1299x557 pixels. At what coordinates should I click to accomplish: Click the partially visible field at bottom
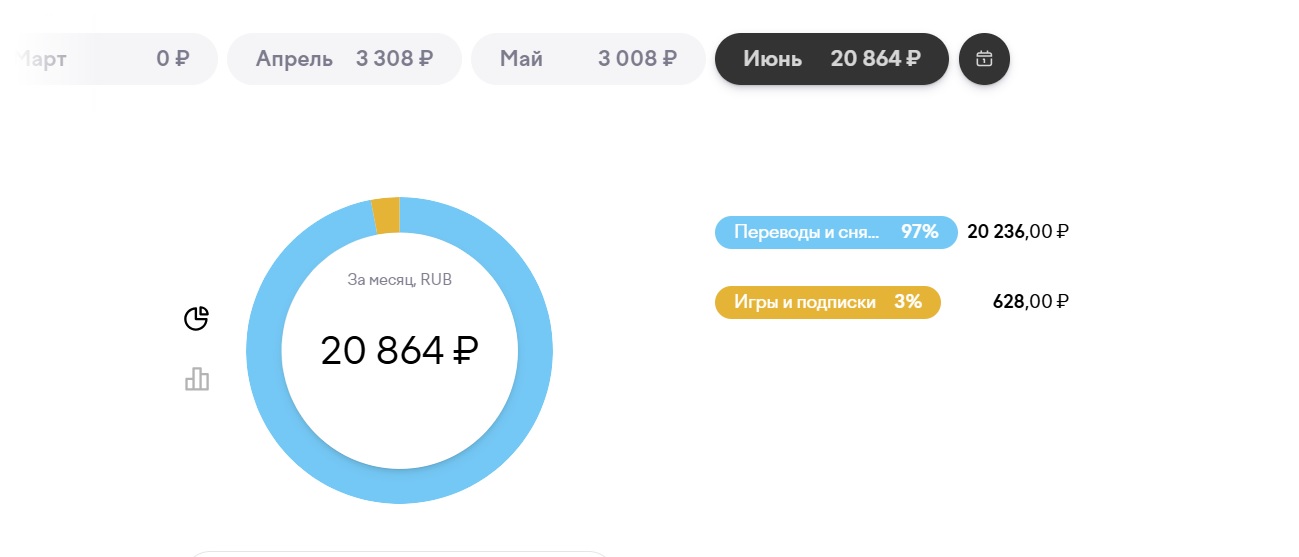[x=400, y=553]
